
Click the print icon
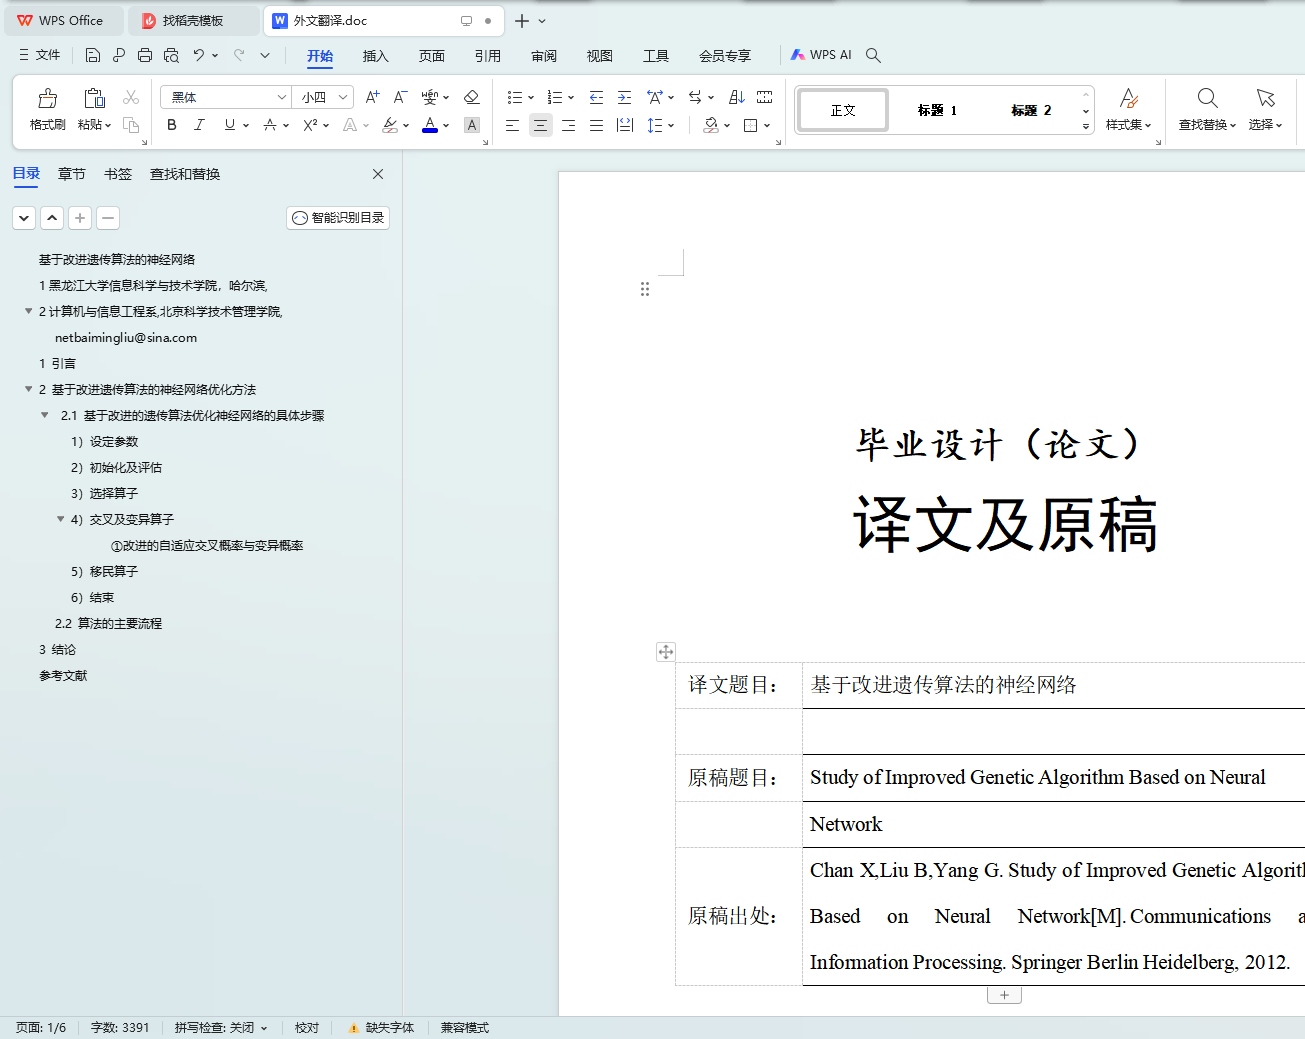pos(145,55)
